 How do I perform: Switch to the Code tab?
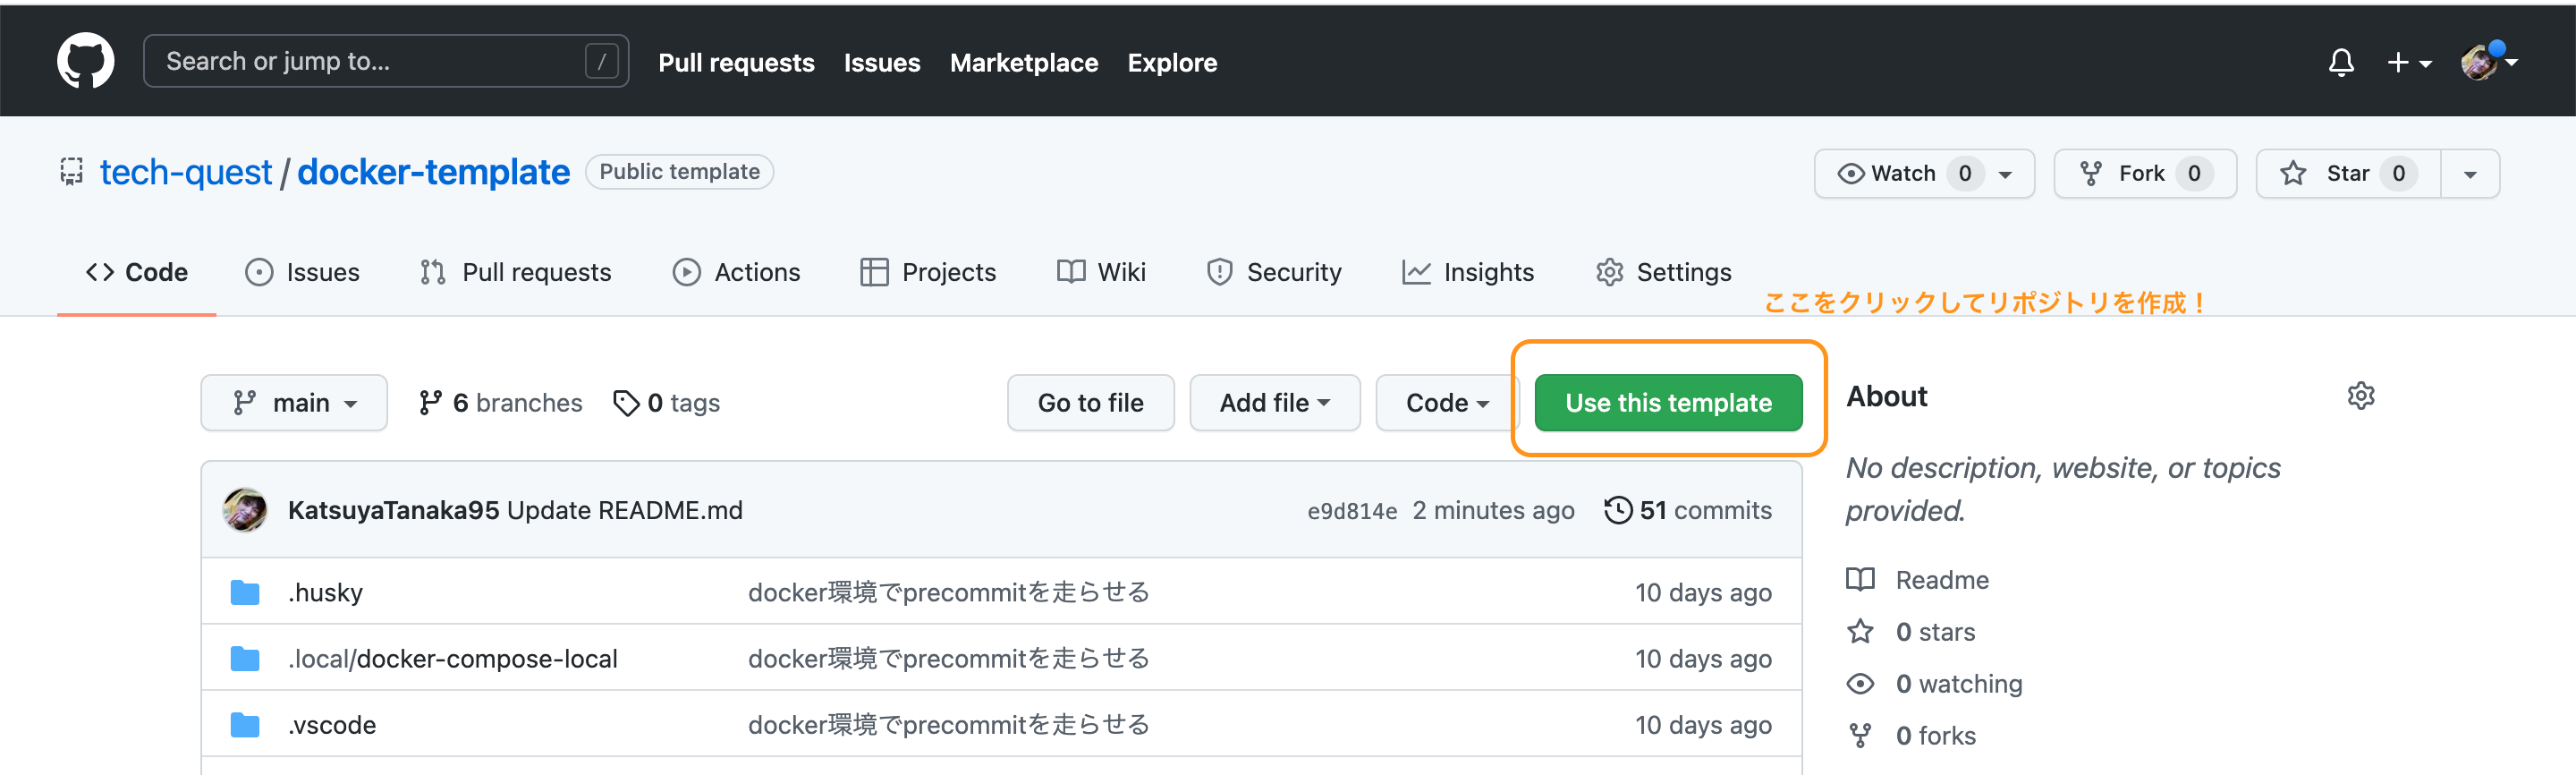(137, 272)
